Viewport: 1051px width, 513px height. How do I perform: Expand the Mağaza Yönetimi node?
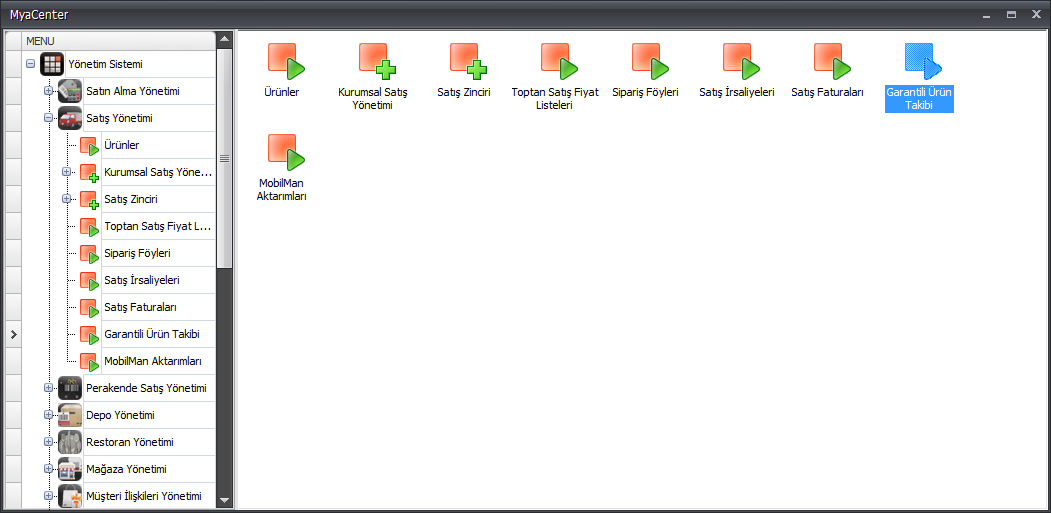(x=48, y=469)
